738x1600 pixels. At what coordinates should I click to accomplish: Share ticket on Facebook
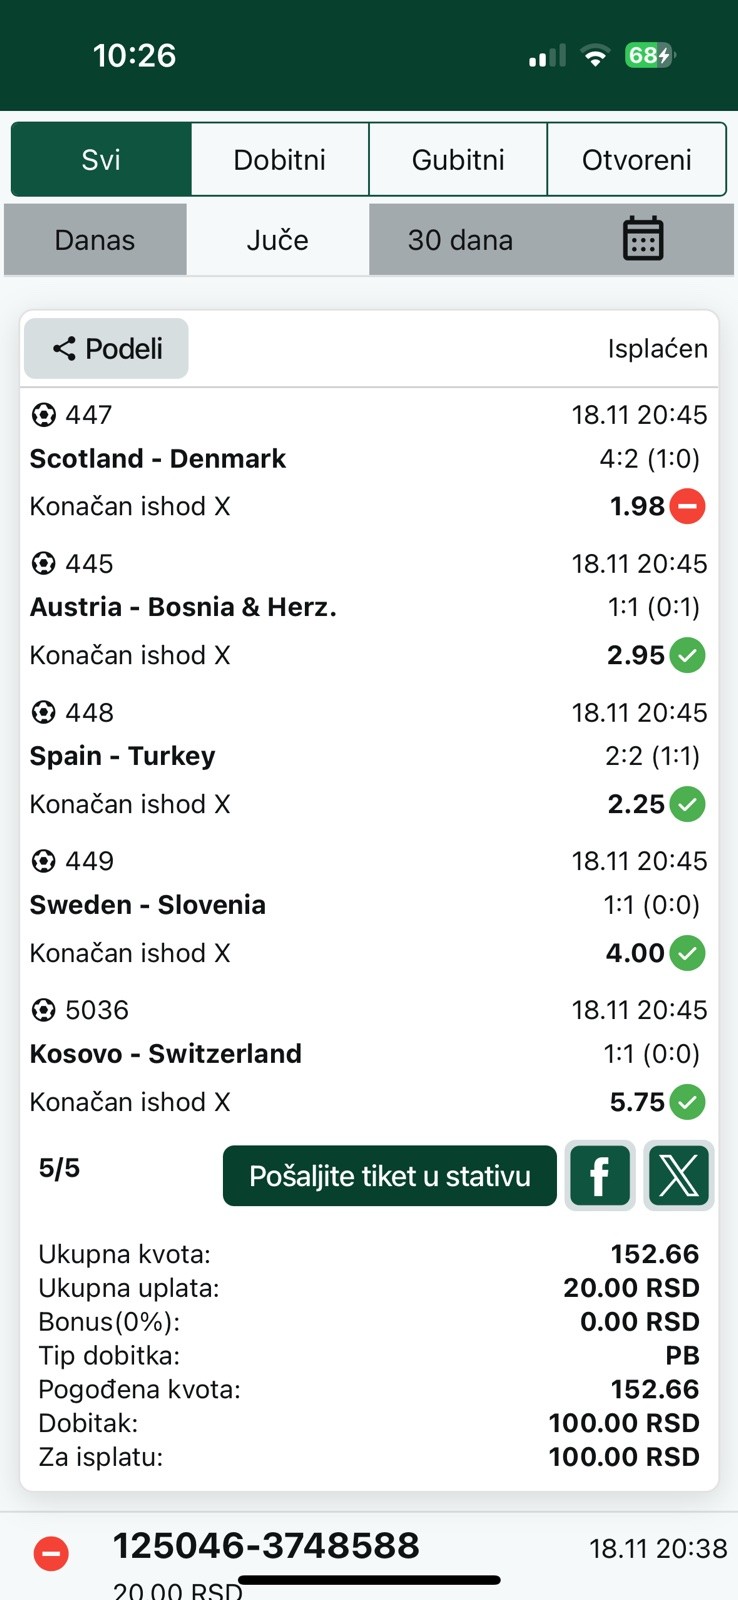600,1176
